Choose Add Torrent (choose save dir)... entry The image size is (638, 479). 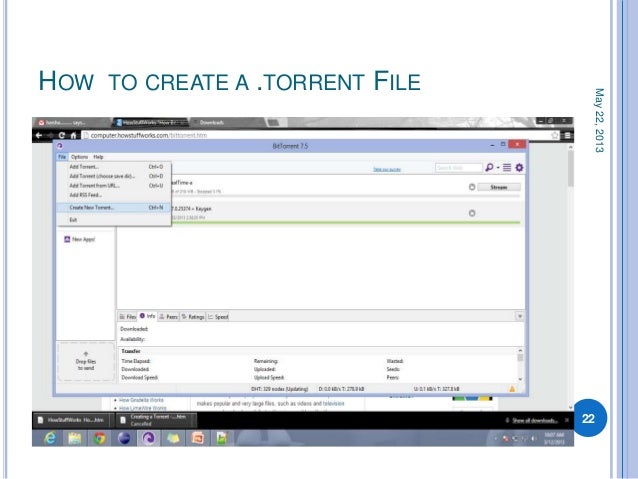[114, 176]
